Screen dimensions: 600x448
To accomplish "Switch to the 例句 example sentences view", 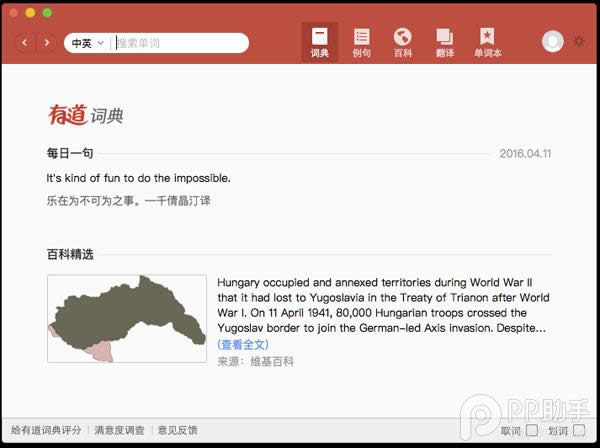I will [361, 42].
